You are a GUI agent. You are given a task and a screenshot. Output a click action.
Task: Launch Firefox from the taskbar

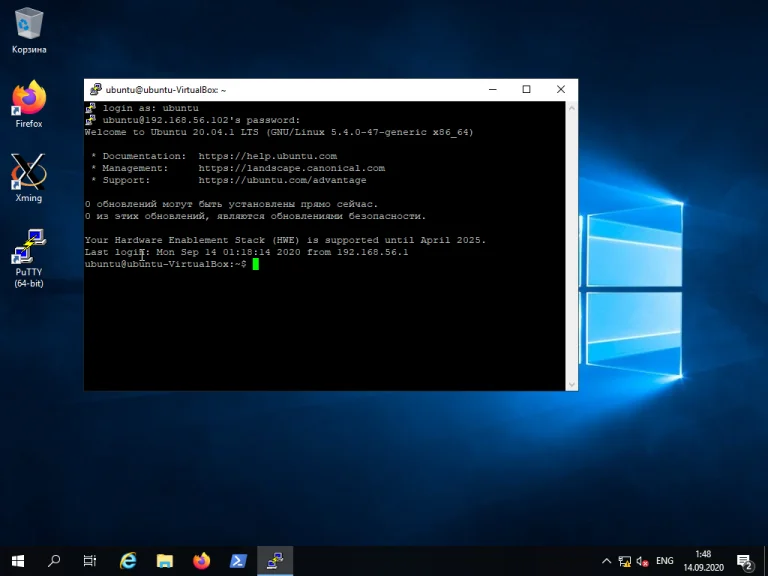pyautogui.click(x=202, y=561)
